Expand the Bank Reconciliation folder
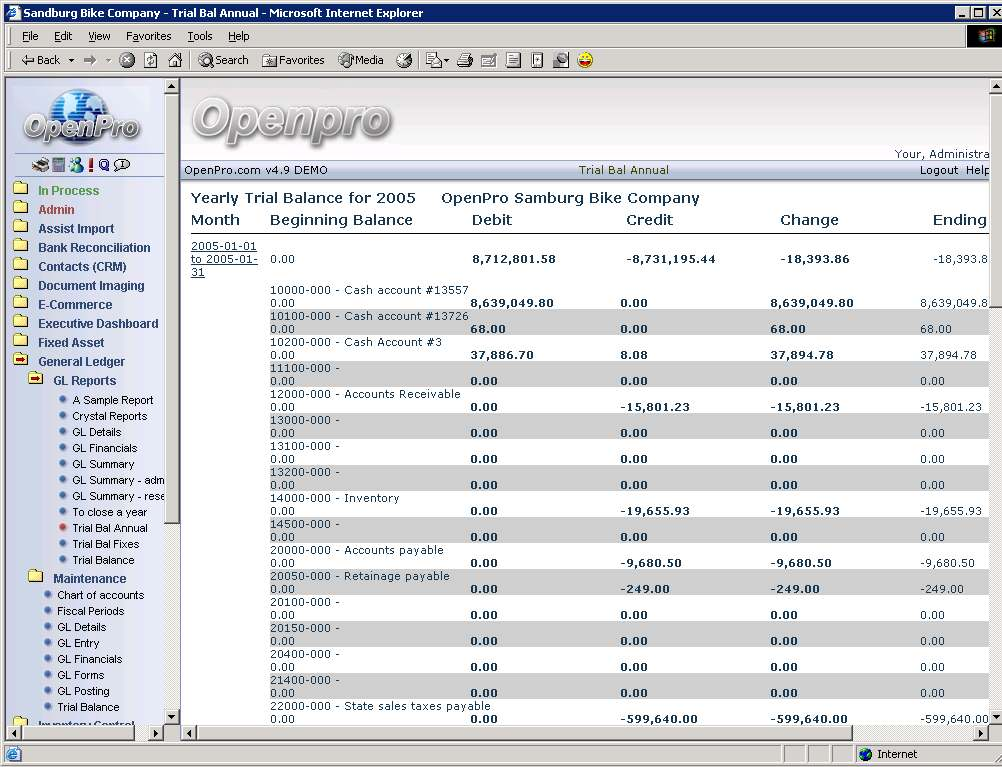The image size is (1002, 767). click(x=94, y=247)
